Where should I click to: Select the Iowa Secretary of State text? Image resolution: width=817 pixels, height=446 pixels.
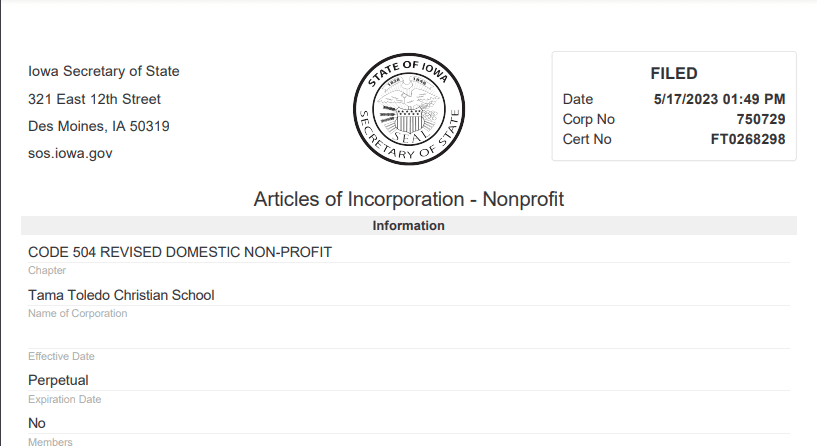(104, 71)
